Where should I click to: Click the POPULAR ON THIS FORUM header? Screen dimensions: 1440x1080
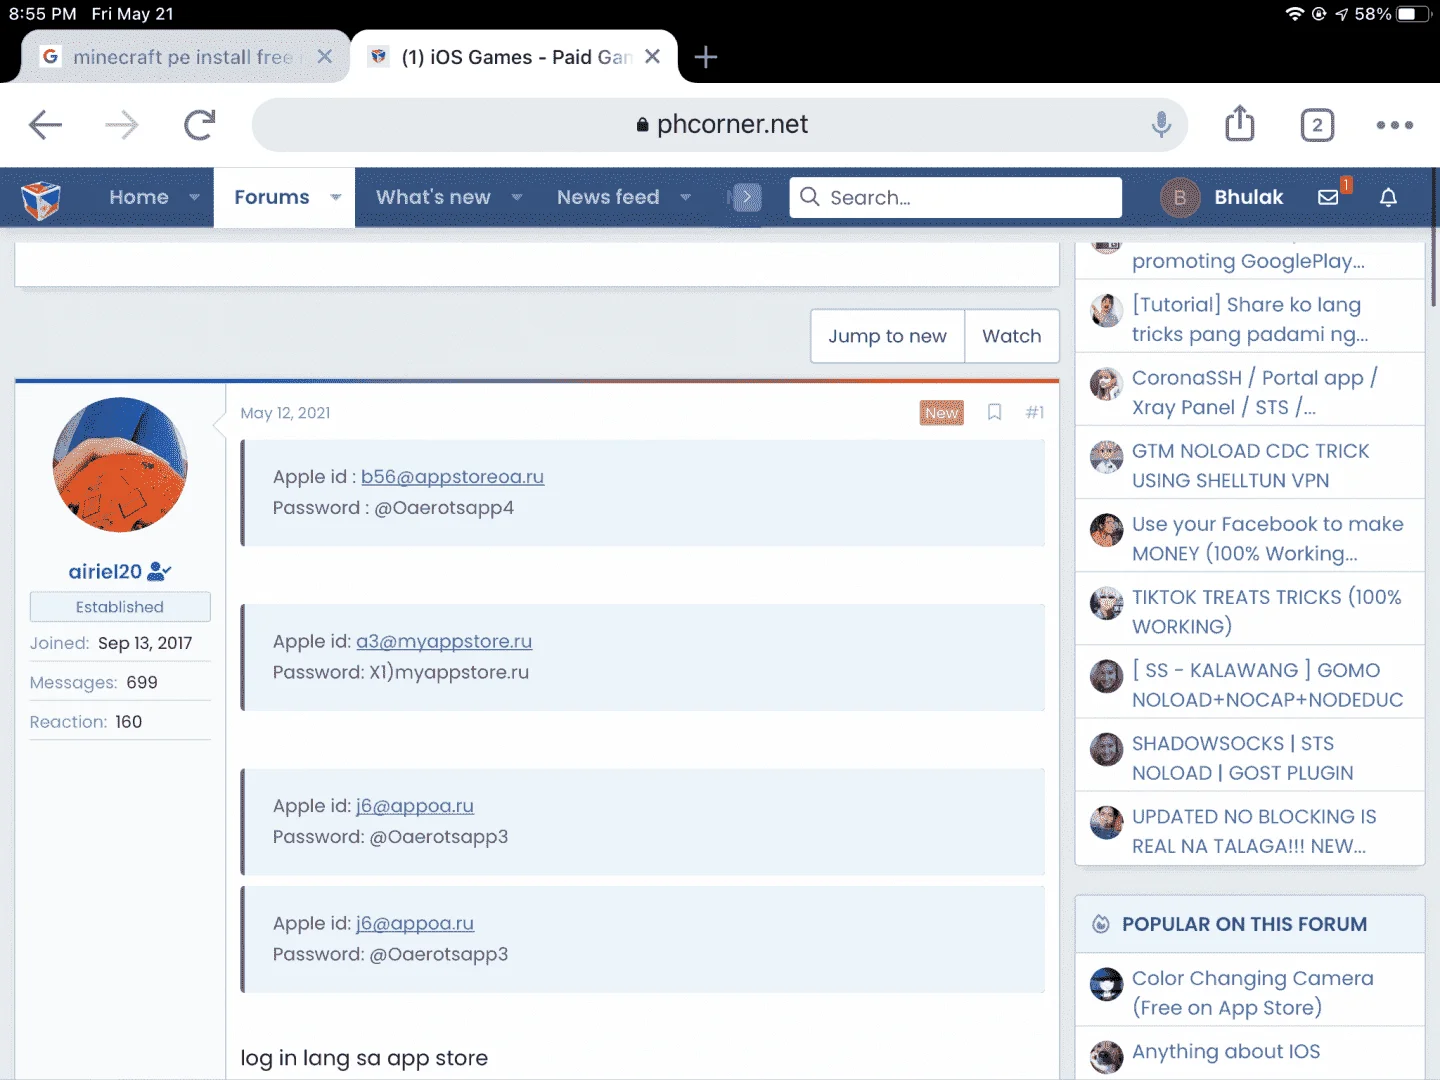(x=1244, y=924)
